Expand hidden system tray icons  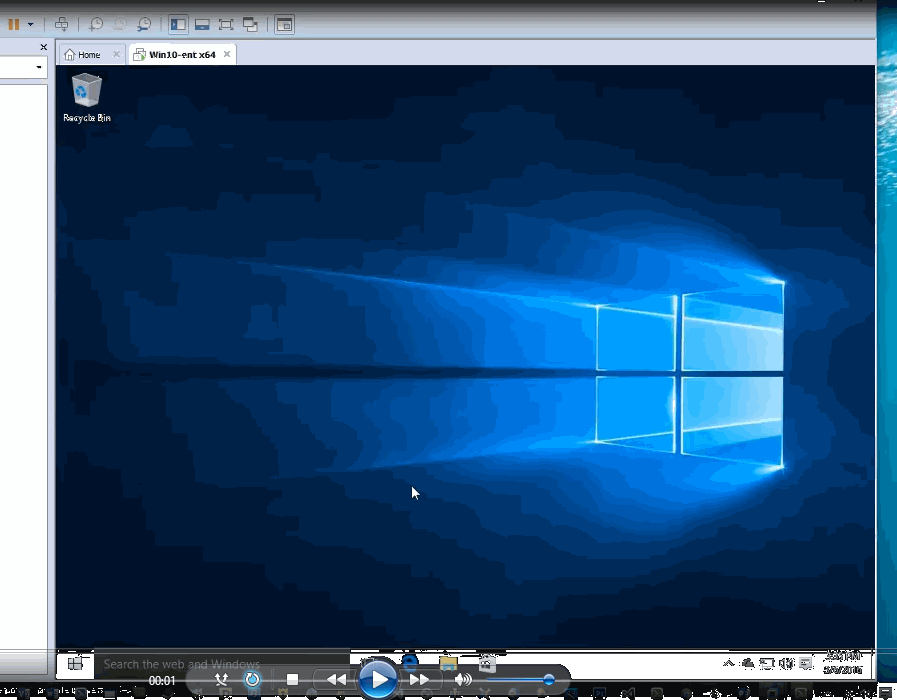729,663
